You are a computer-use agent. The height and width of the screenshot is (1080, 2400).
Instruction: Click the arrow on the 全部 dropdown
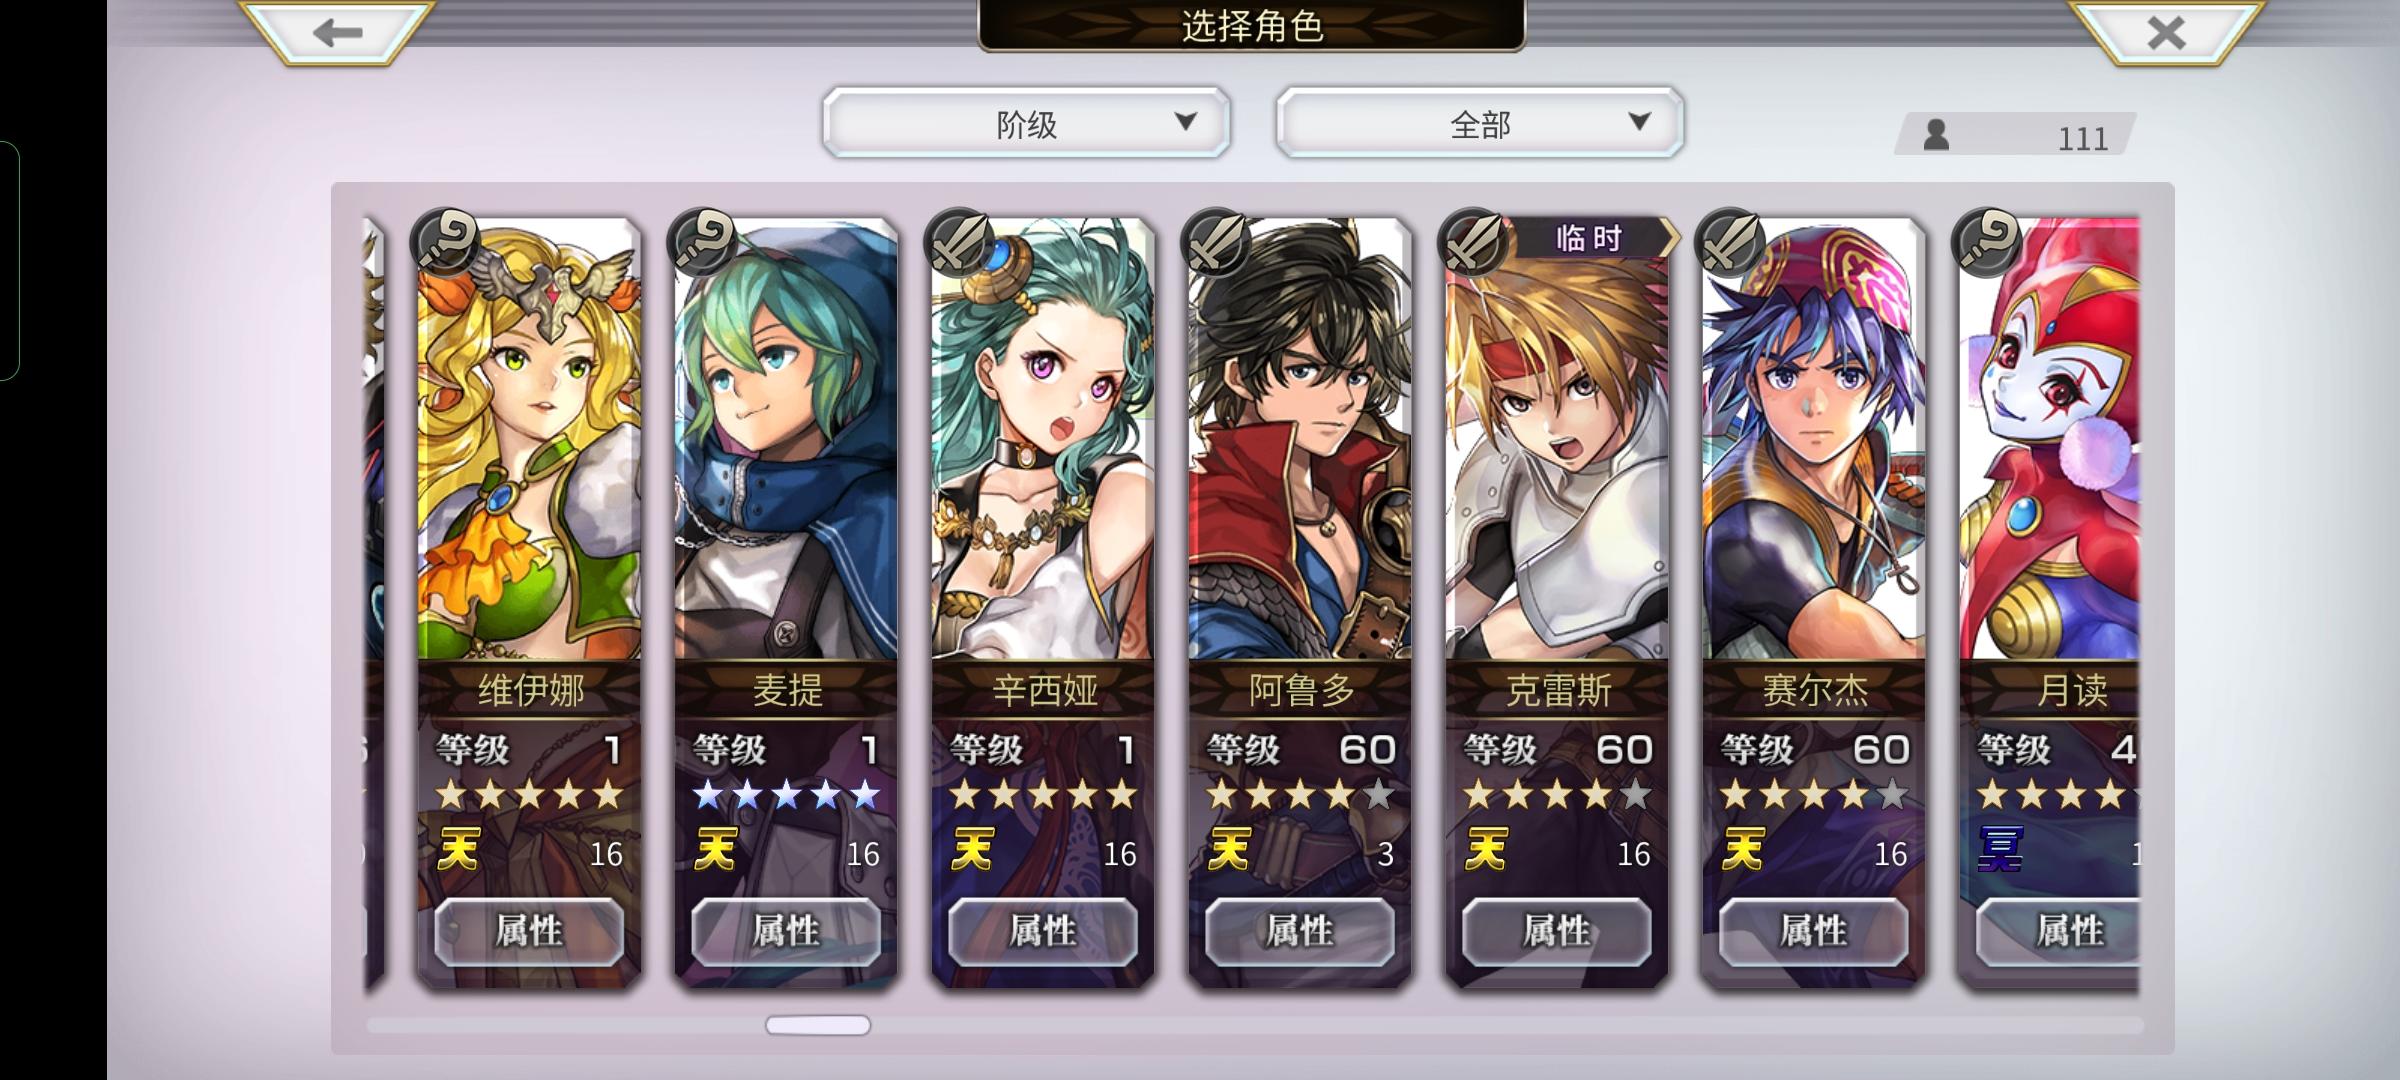pos(1639,121)
